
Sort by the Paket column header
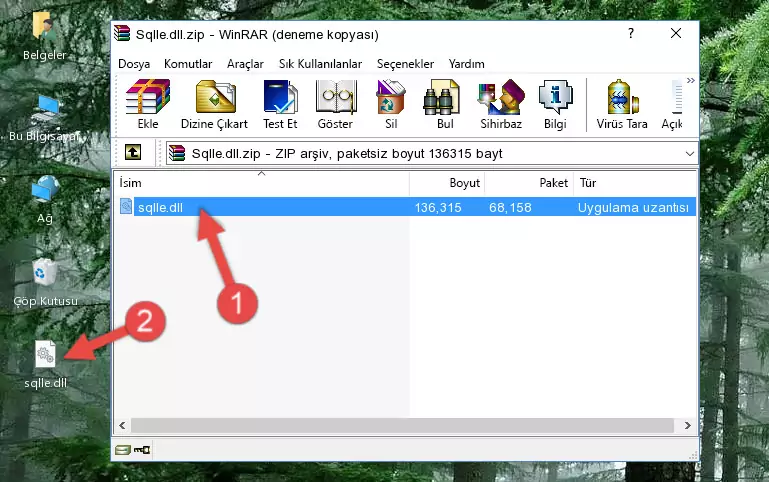(529, 183)
